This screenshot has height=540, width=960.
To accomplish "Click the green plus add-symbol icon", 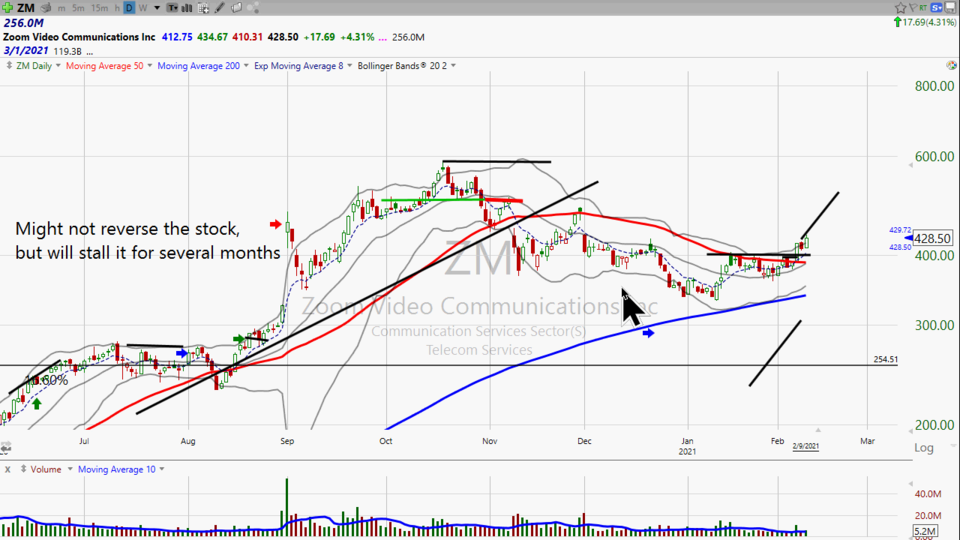I will [7, 7].
